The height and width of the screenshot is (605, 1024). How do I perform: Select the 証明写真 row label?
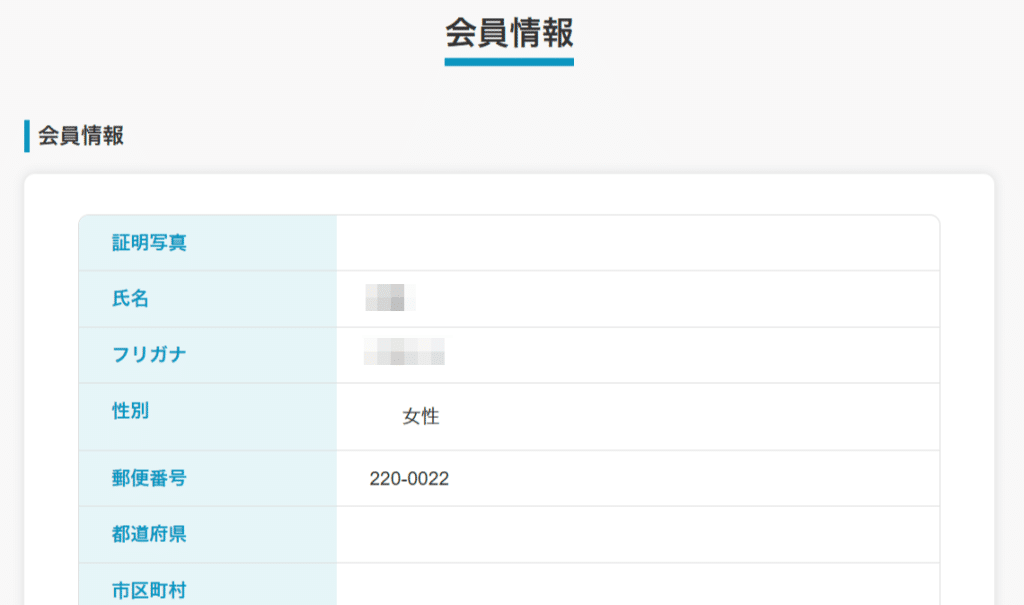149,242
